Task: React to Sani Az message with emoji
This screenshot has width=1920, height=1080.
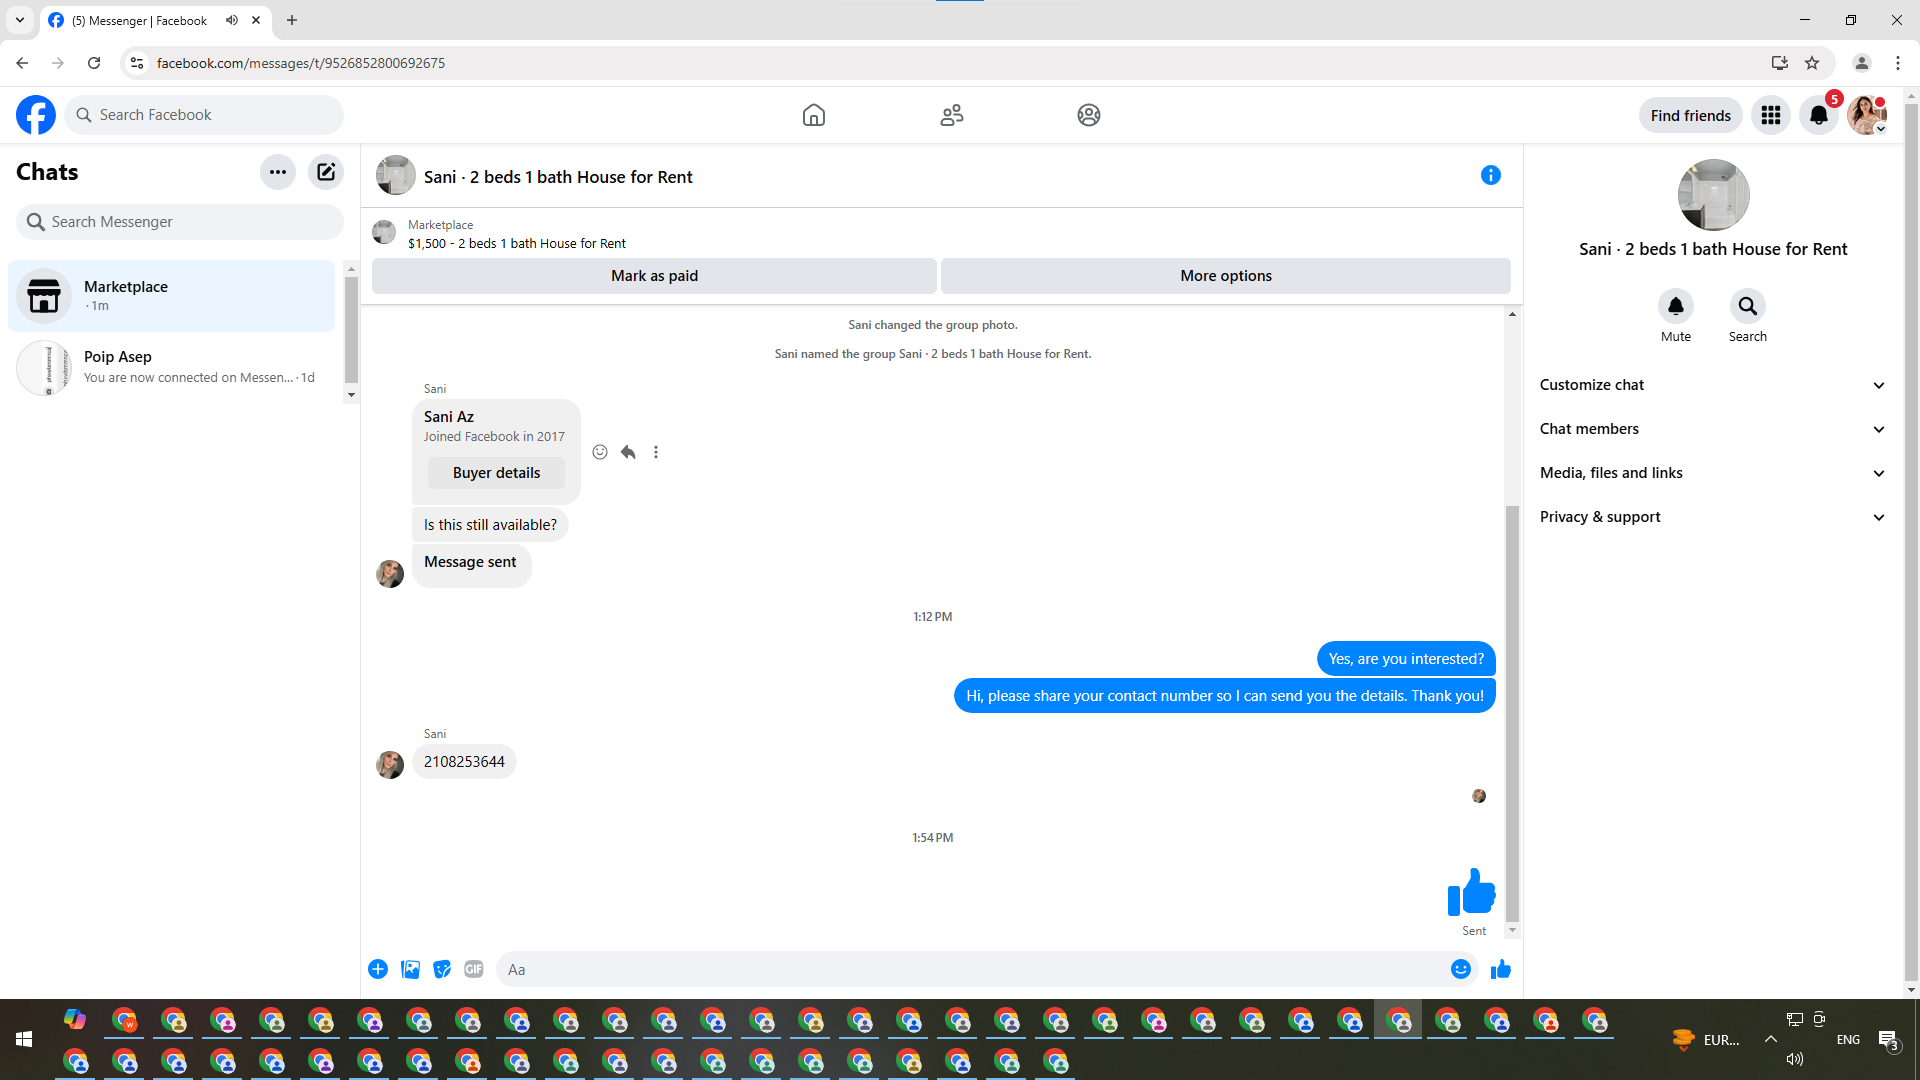Action: click(x=599, y=452)
